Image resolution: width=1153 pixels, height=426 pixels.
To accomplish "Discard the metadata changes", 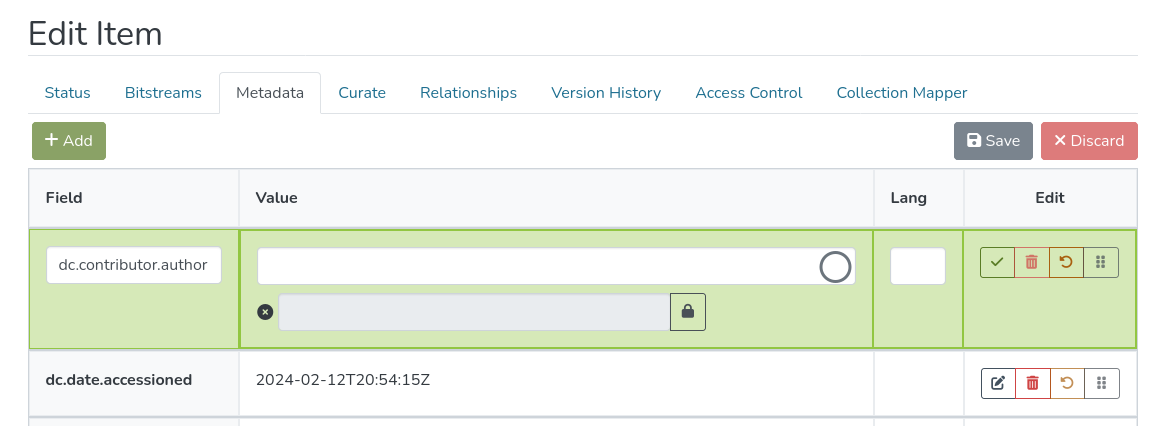I will (1089, 141).
